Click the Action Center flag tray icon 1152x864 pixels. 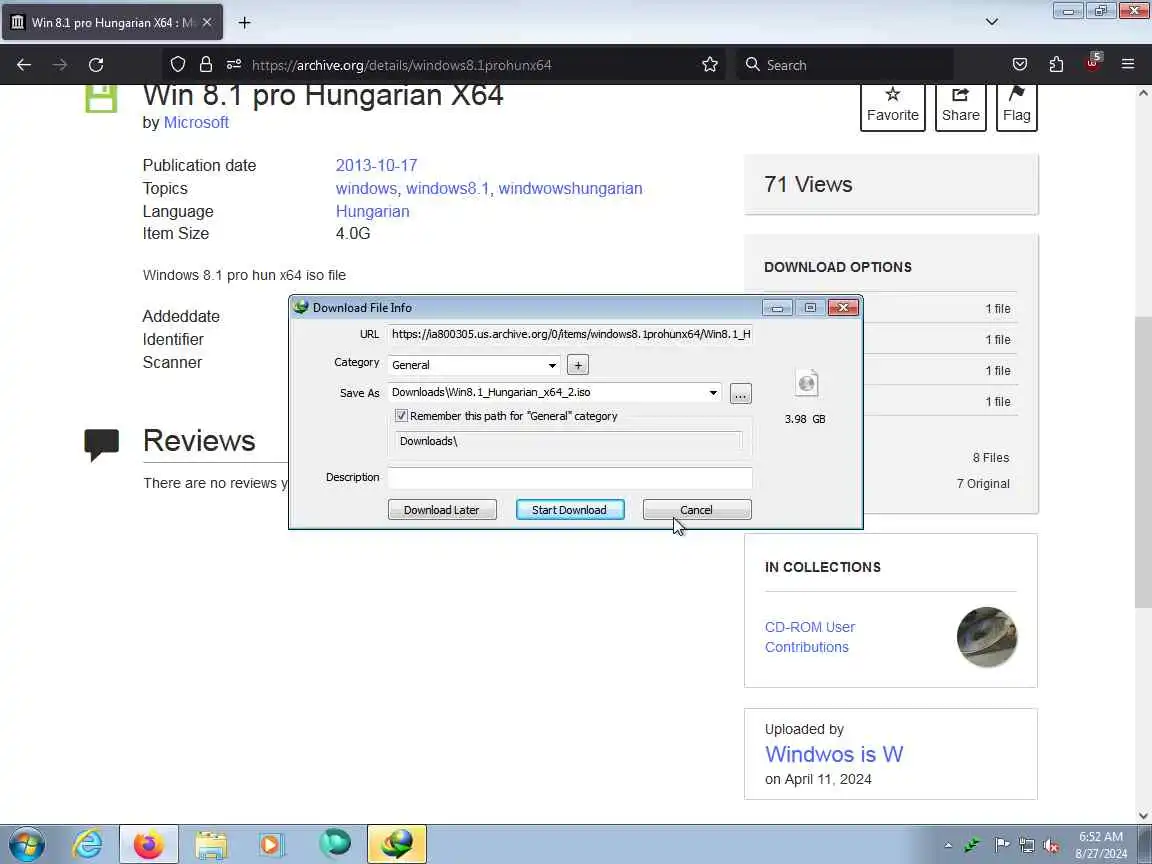(1001, 845)
